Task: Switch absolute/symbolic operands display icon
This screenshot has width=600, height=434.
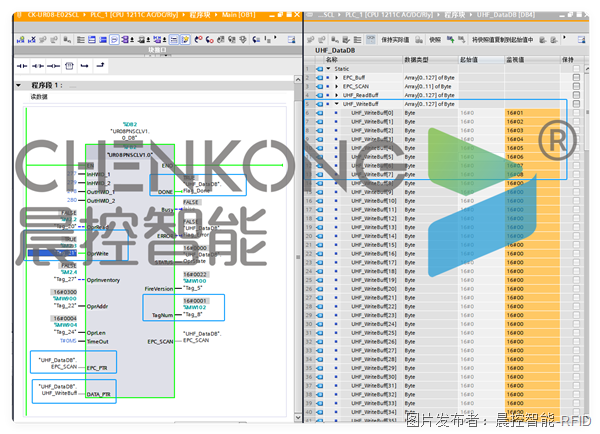Action: (127, 39)
